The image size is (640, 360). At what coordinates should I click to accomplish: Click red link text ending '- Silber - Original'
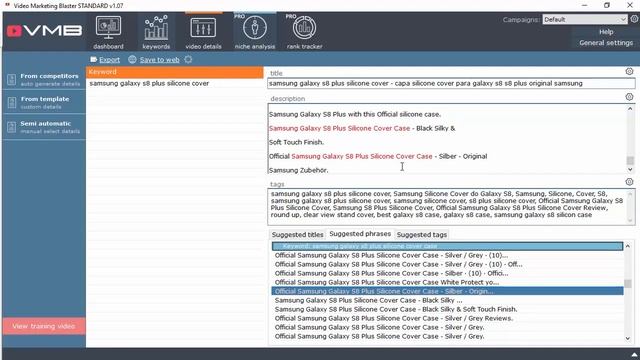pyautogui.click(x=362, y=156)
